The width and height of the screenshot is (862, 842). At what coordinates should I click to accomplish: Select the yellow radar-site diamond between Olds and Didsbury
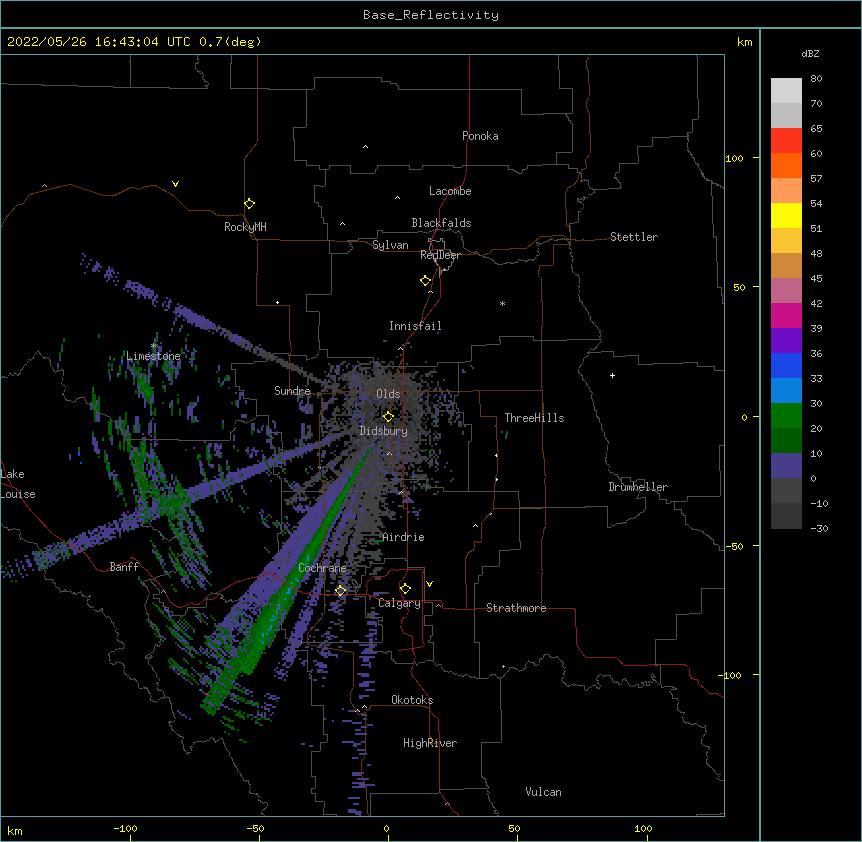388,417
